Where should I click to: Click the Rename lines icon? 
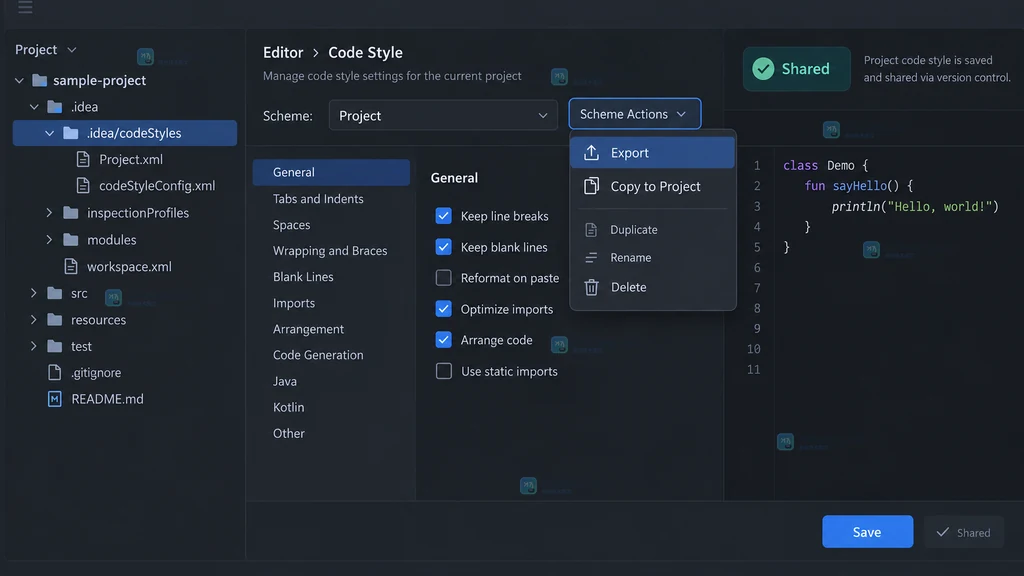point(591,257)
